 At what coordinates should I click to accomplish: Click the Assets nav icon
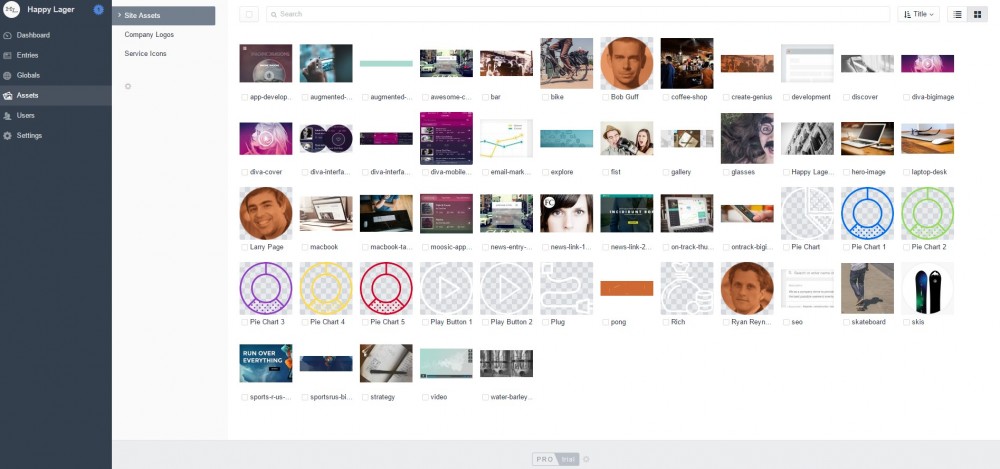click(x=8, y=96)
